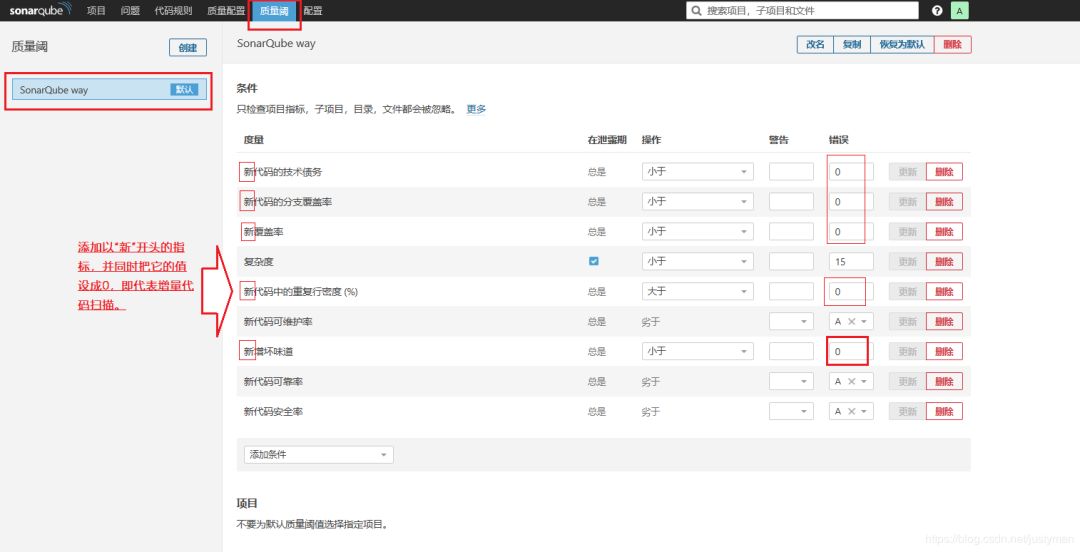The image size is (1080, 552).
Task: Click the top 删除 quality gate button
Action: pos(953,44)
